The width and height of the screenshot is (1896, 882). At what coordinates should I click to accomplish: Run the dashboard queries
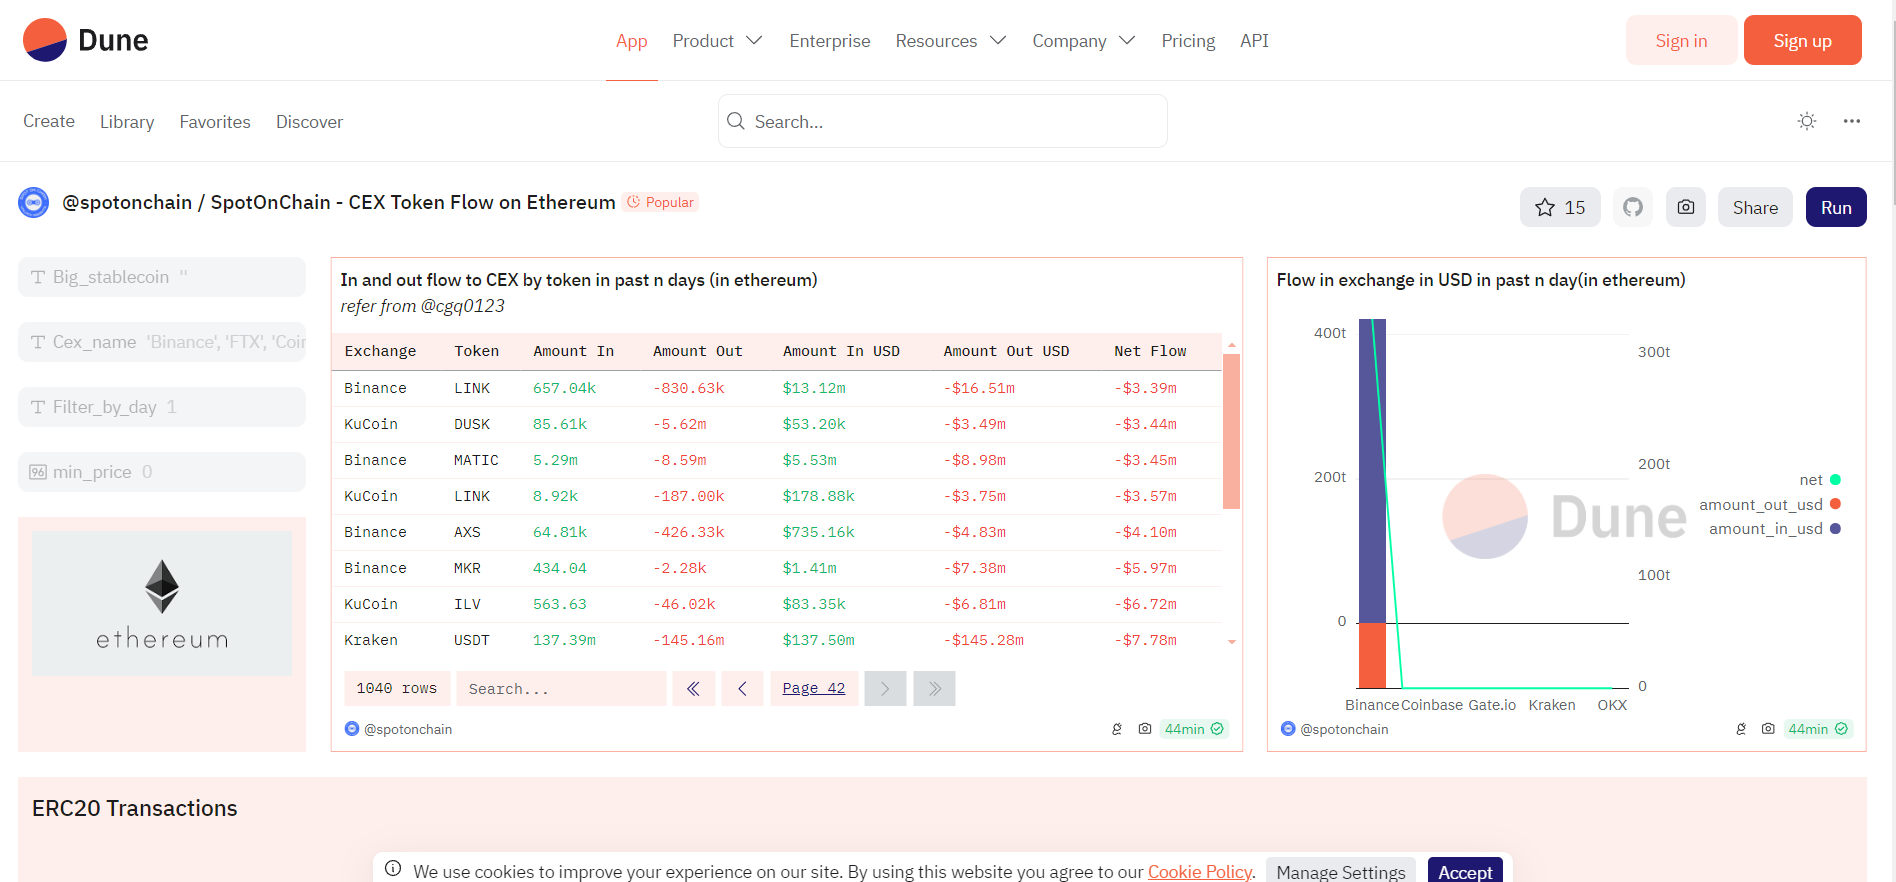pyautogui.click(x=1836, y=207)
